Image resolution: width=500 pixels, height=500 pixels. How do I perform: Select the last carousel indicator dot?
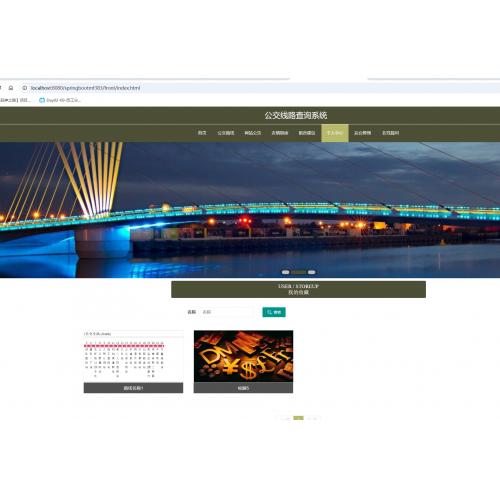(311, 272)
